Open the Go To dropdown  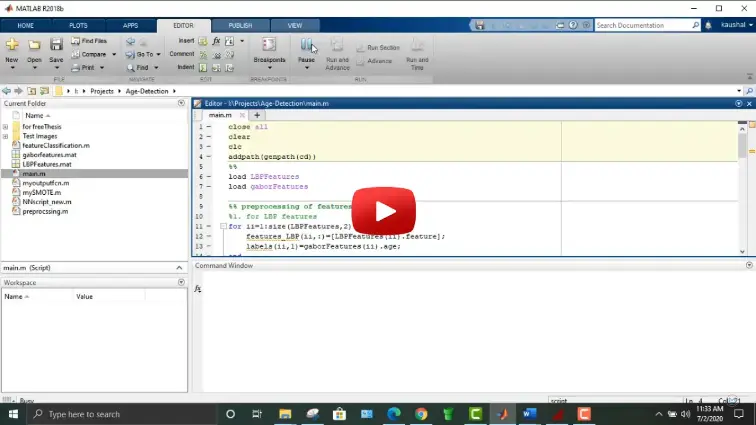(x=145, y=54)
